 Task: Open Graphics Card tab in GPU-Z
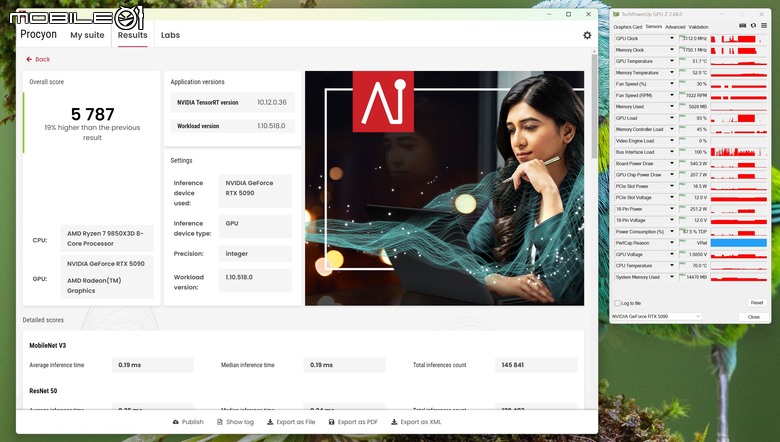coord(627,27)
